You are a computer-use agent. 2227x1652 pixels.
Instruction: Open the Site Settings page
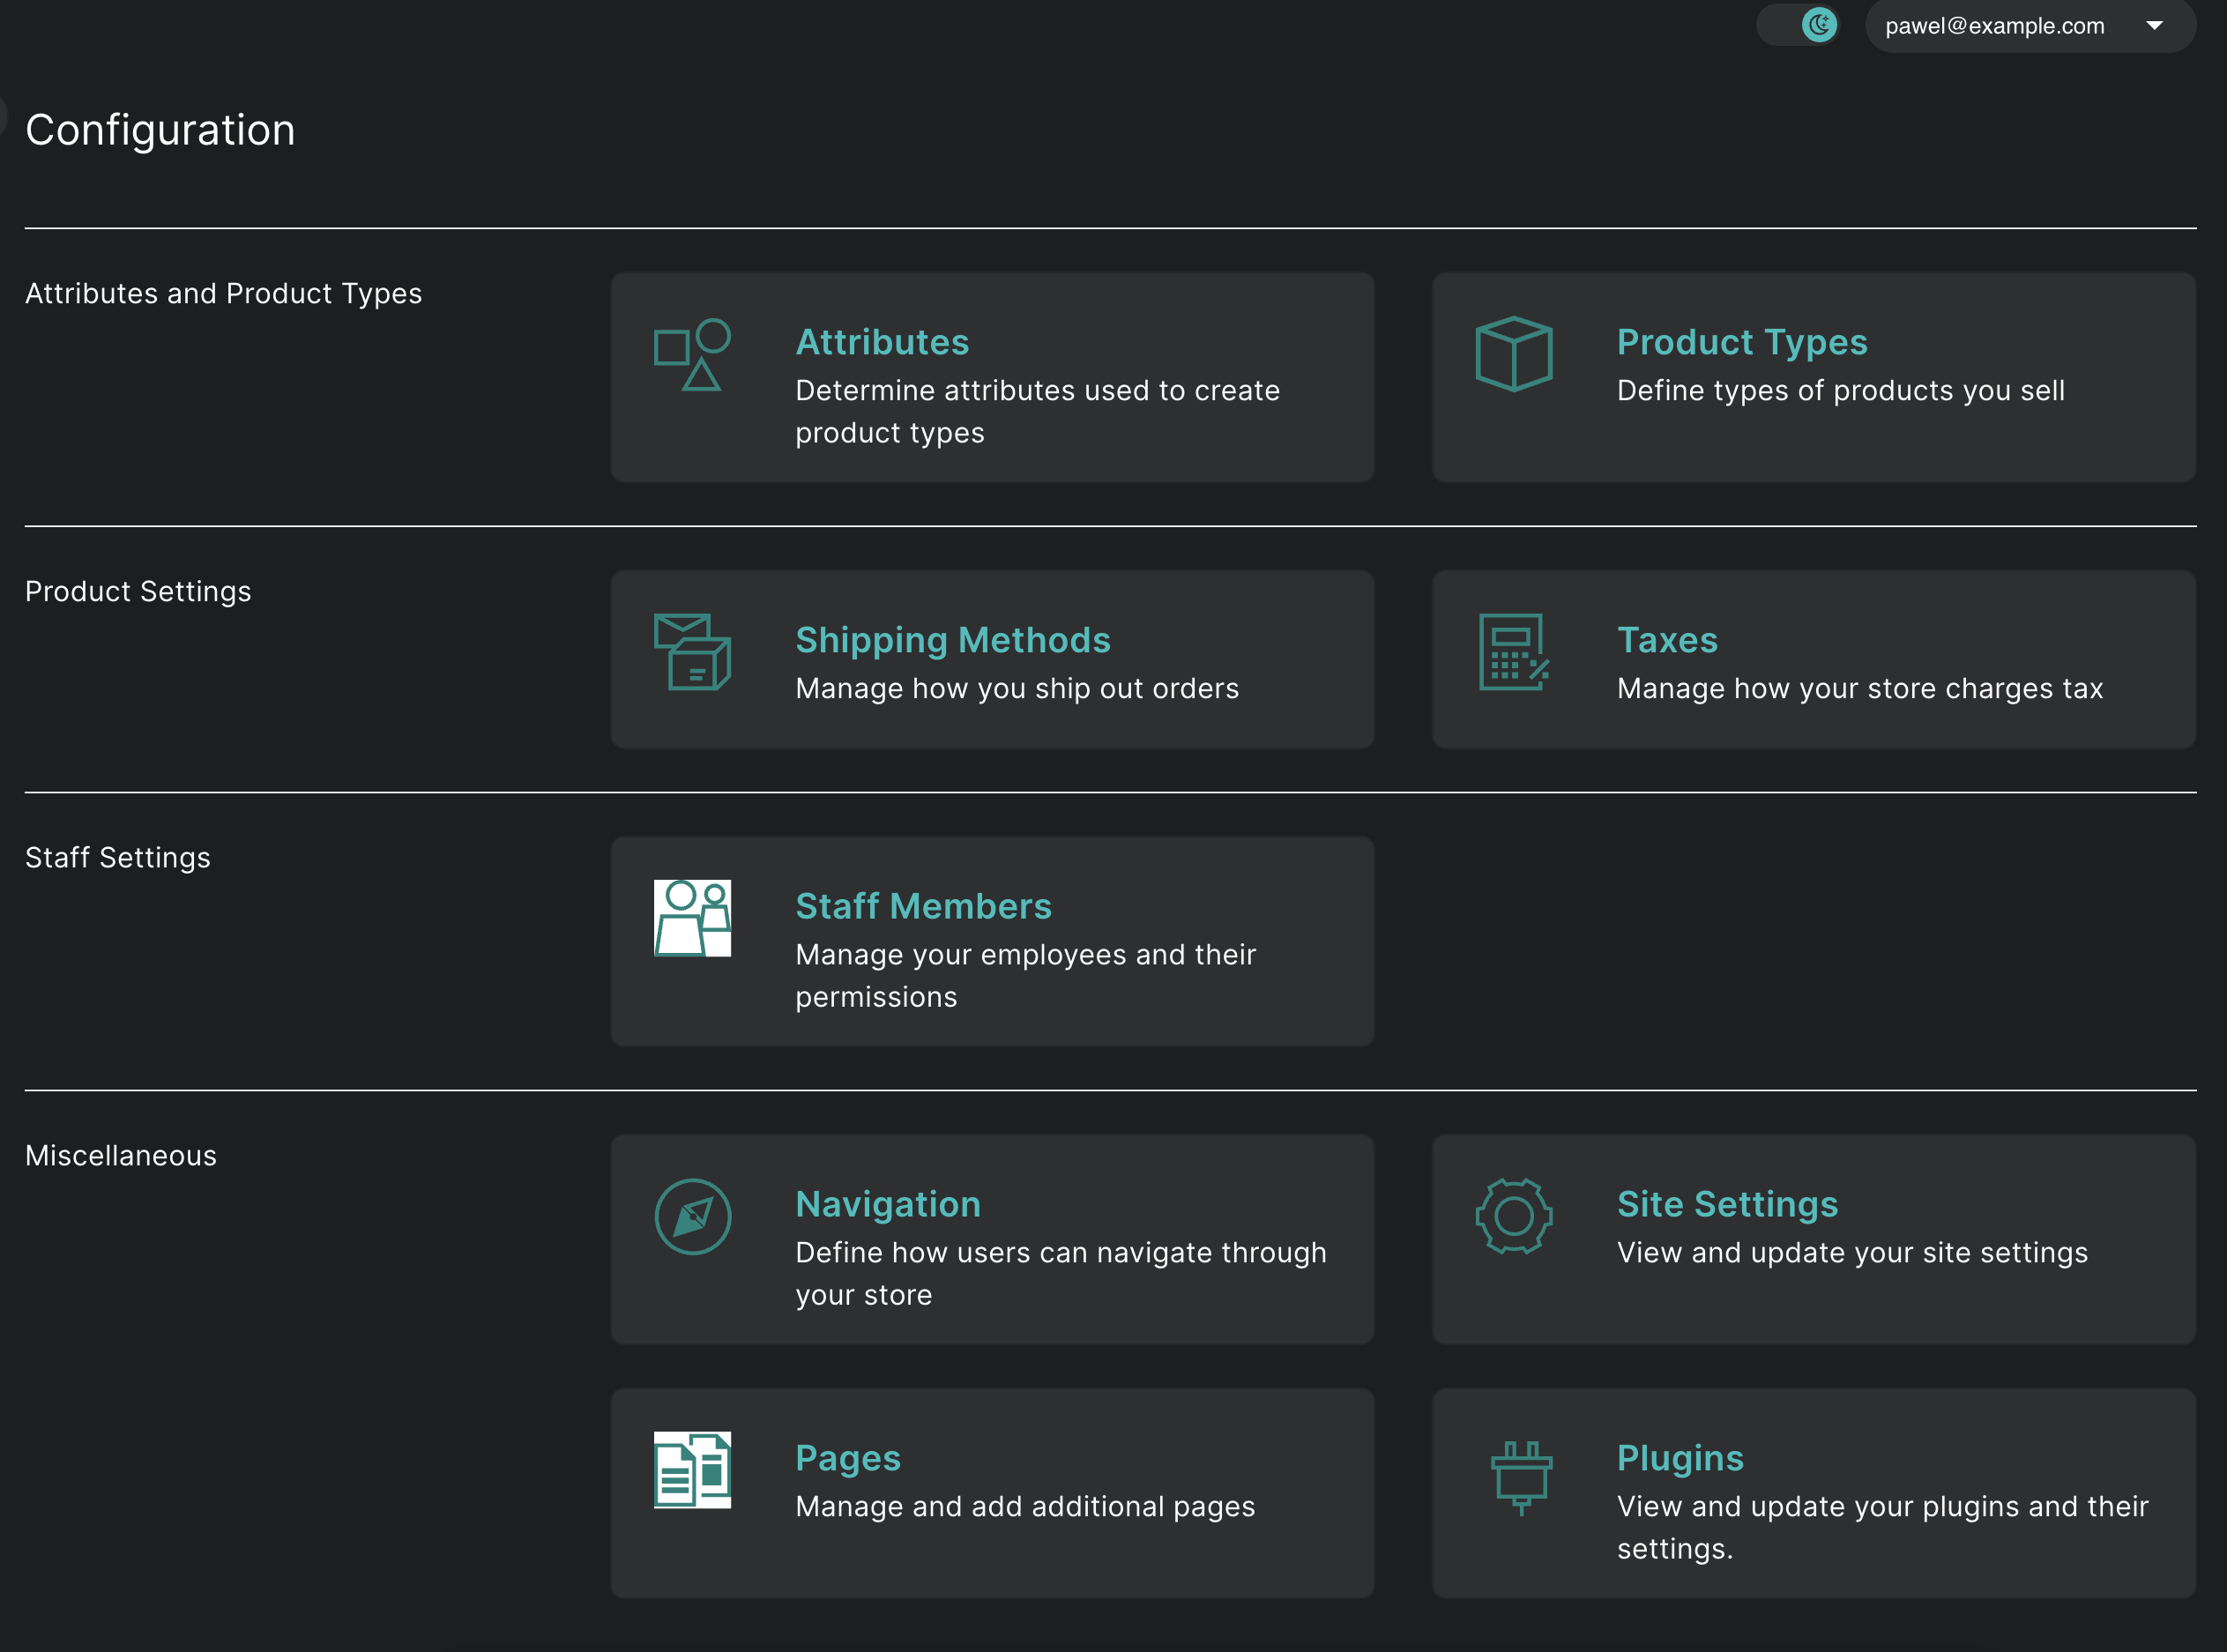(x=1727, y=1204)
